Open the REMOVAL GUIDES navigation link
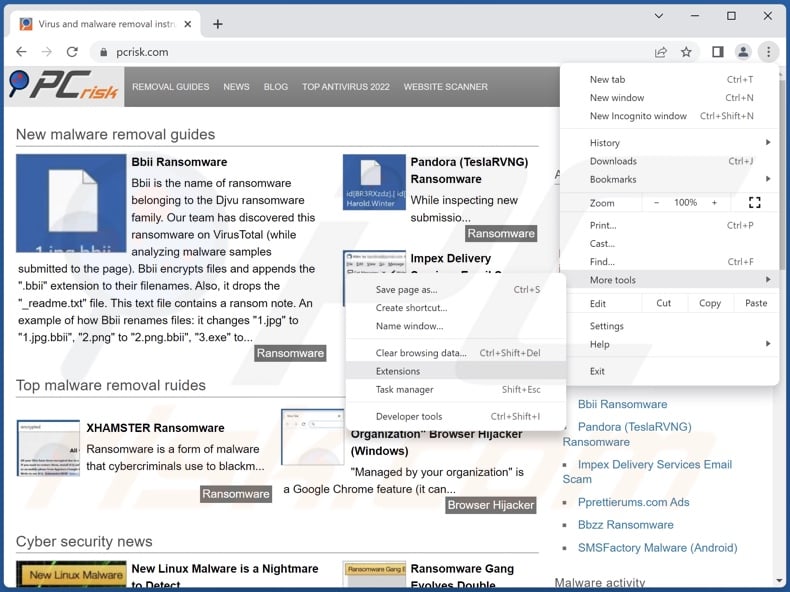 171,87
